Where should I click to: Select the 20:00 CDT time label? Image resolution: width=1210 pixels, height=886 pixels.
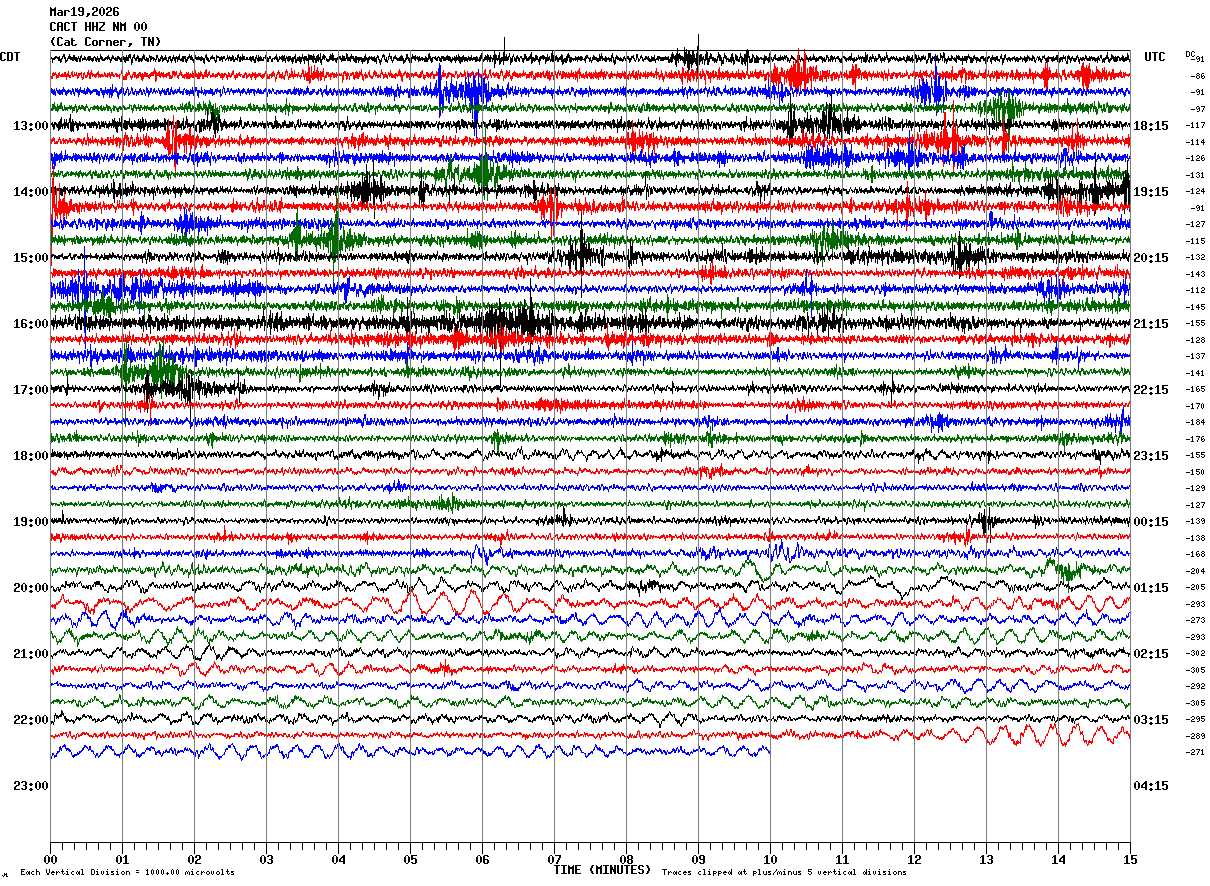[x=30, y=588]
